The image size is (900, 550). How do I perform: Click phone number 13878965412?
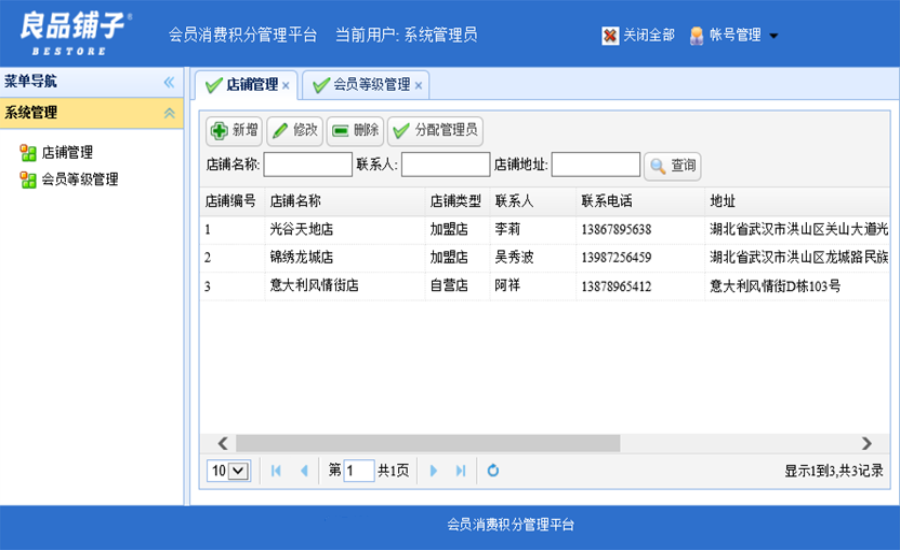pos(616,286)
